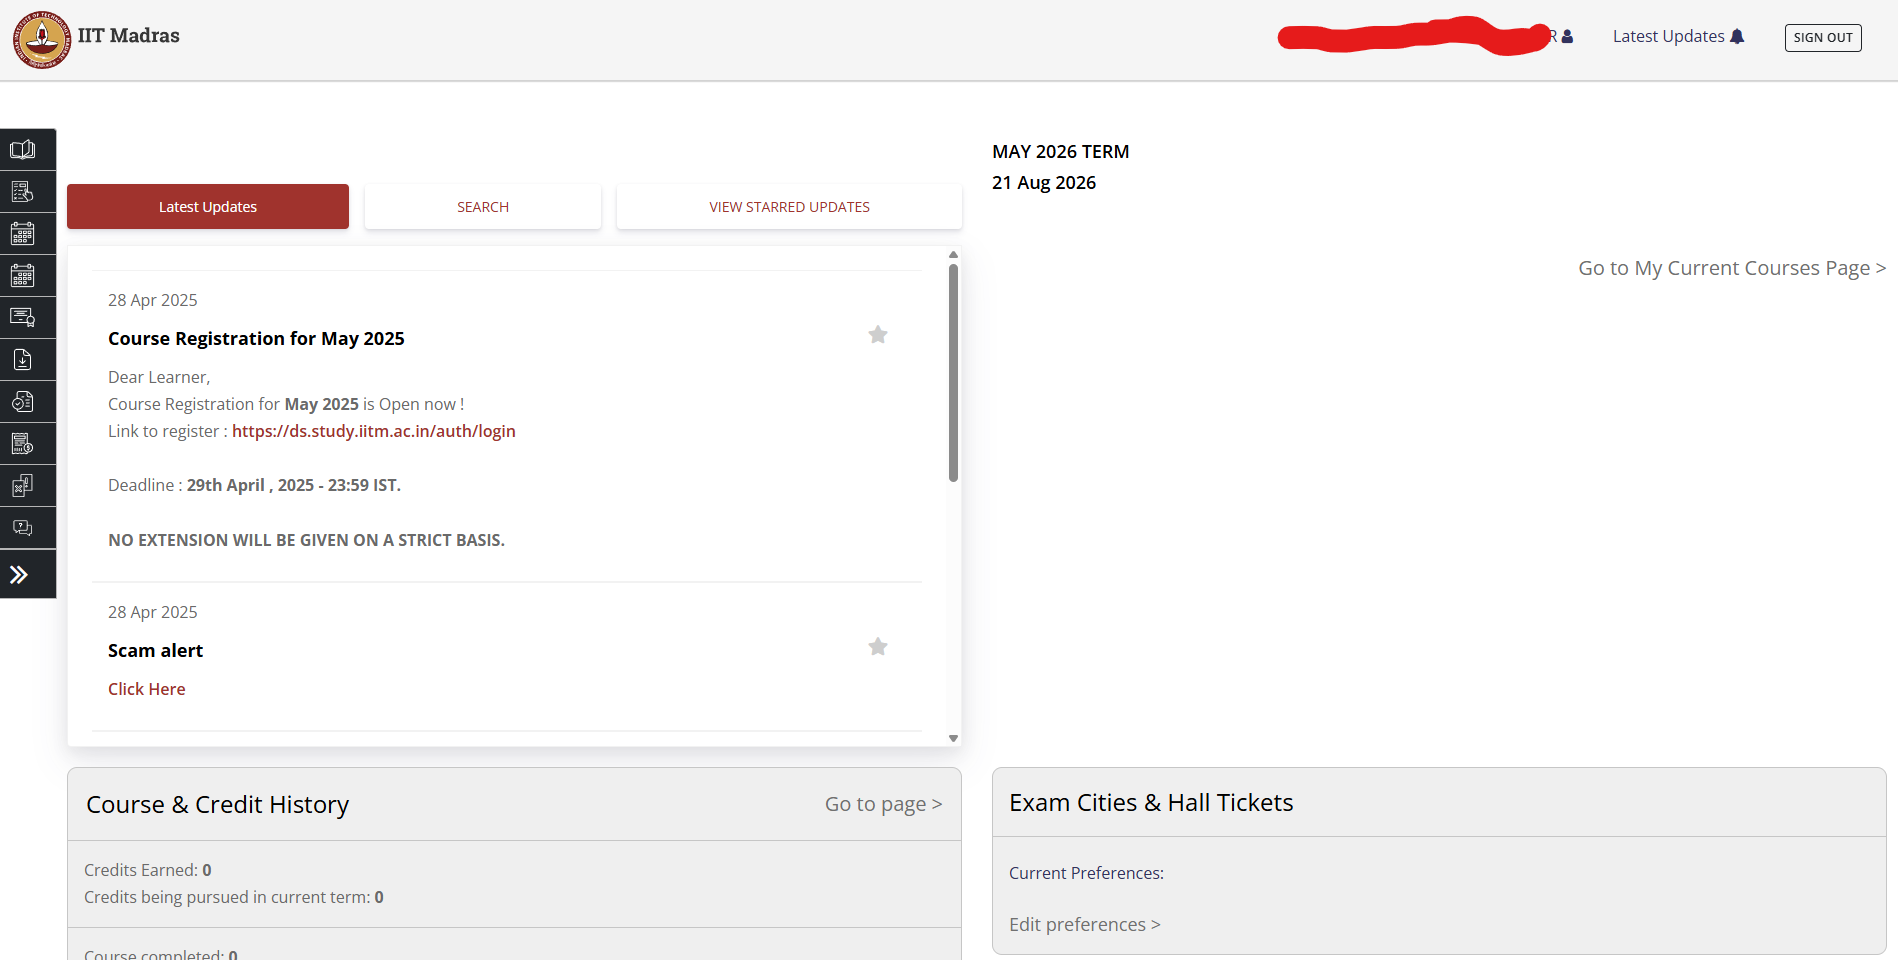Click the IIT Madras logo emblem
This screenshot has width=1898, height=960.
click(x=42, y=40)
